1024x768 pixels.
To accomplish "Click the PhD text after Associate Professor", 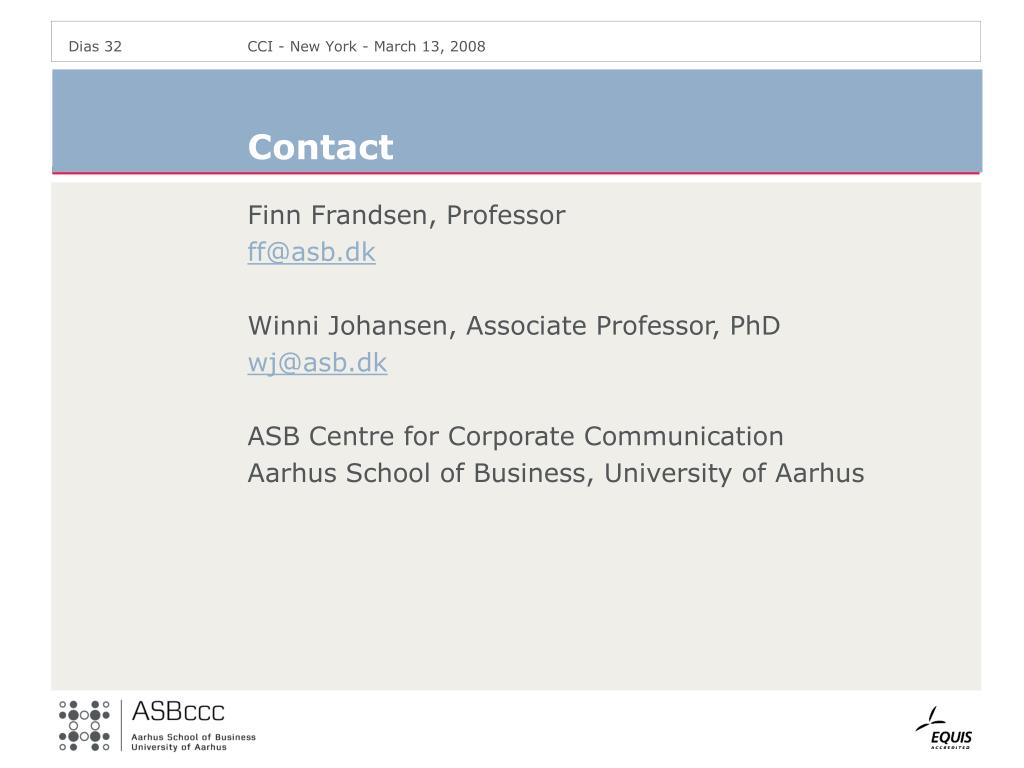I will tap(754, 326).
